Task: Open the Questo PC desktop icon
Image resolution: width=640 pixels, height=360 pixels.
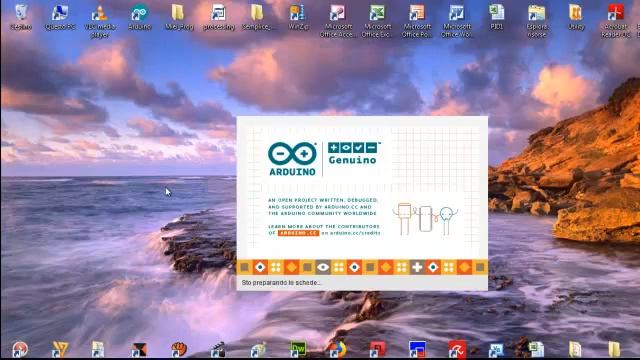Action: coord(60,17)
